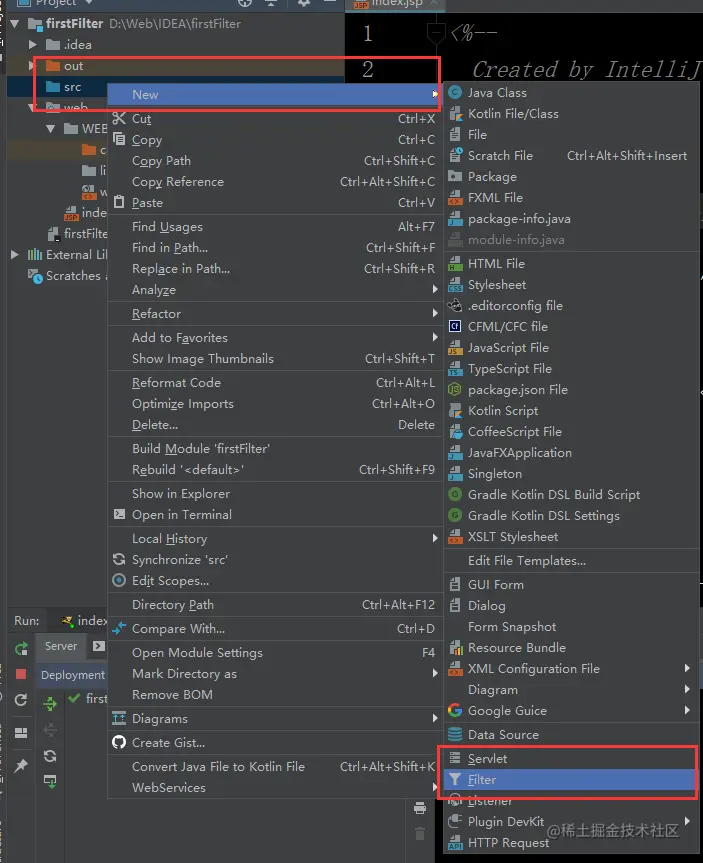703x863 pixels.
Task: Click the Edit Scopes circle icon
Action: point(119,580)
